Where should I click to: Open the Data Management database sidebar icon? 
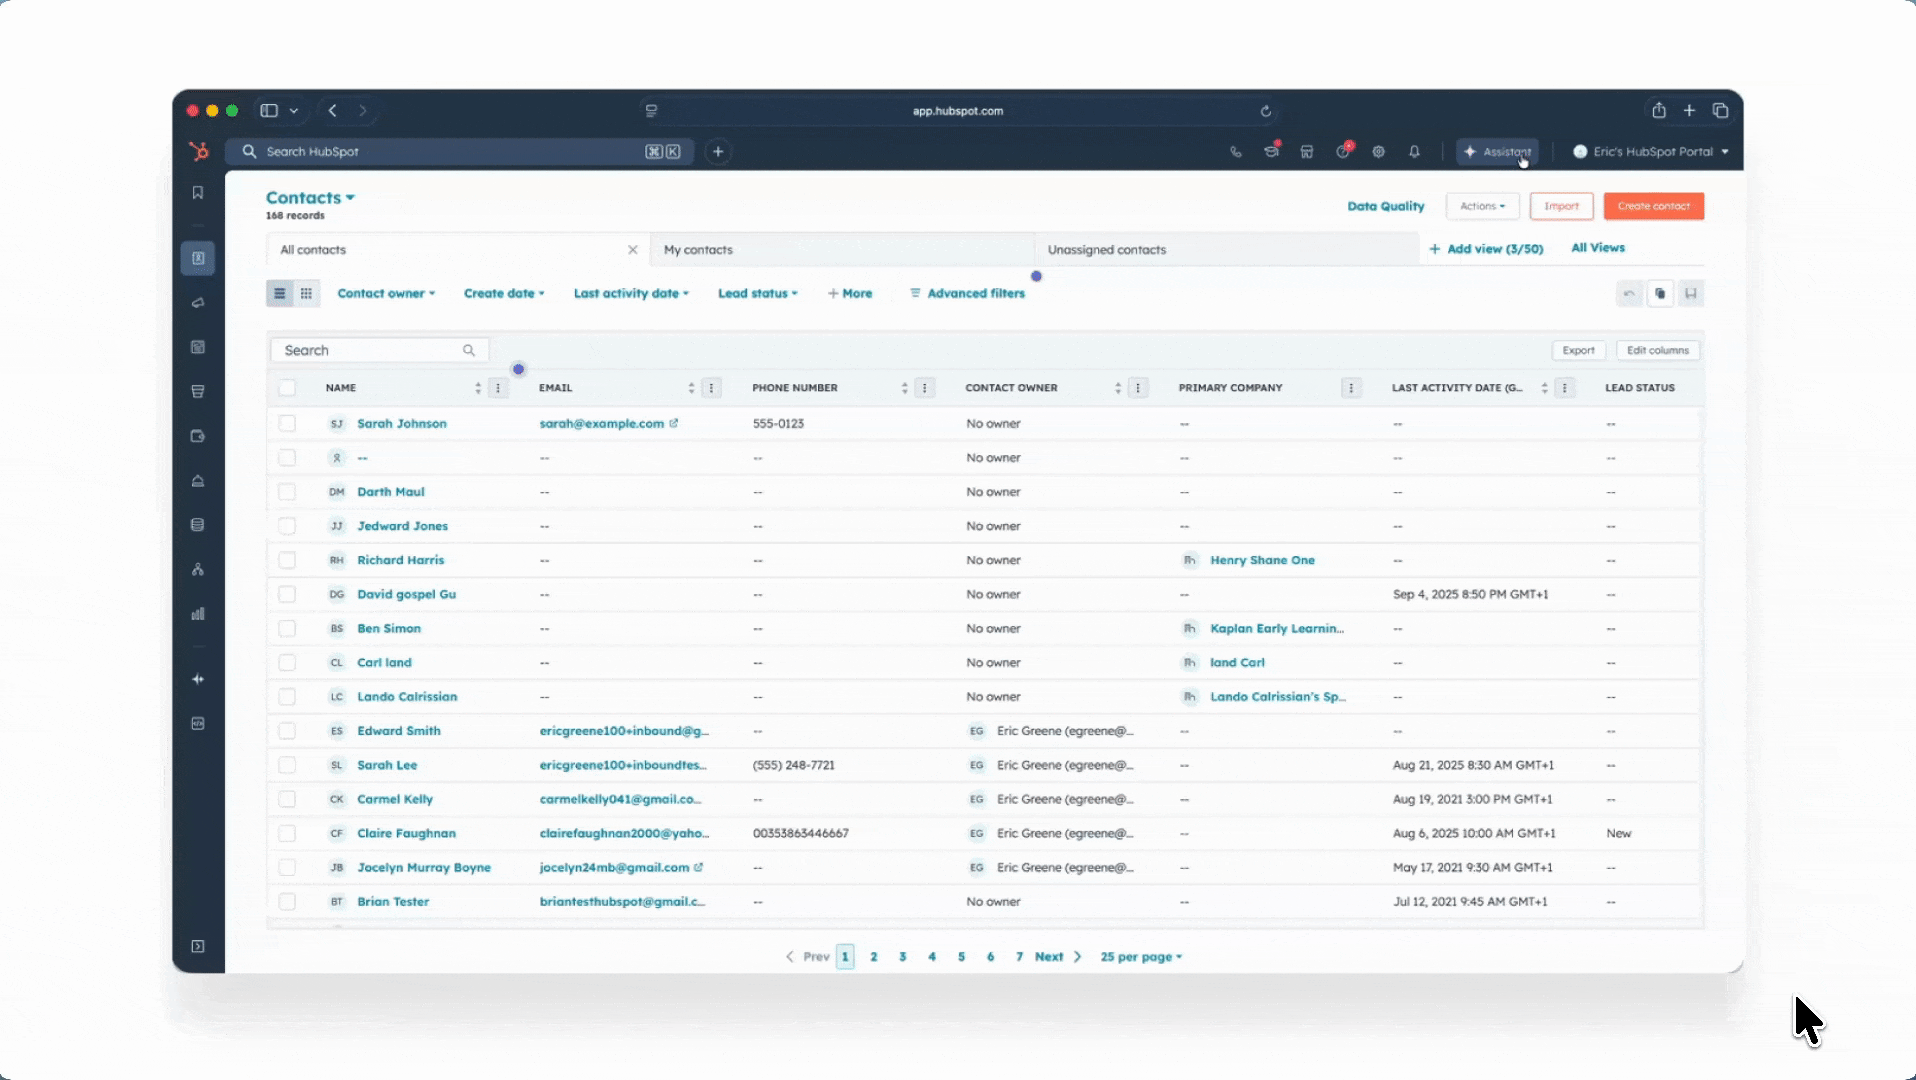198,525
